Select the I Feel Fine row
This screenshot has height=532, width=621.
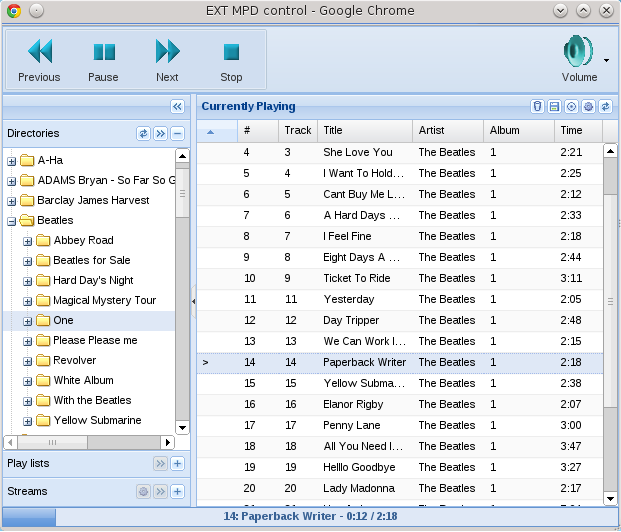pos(400,236)
